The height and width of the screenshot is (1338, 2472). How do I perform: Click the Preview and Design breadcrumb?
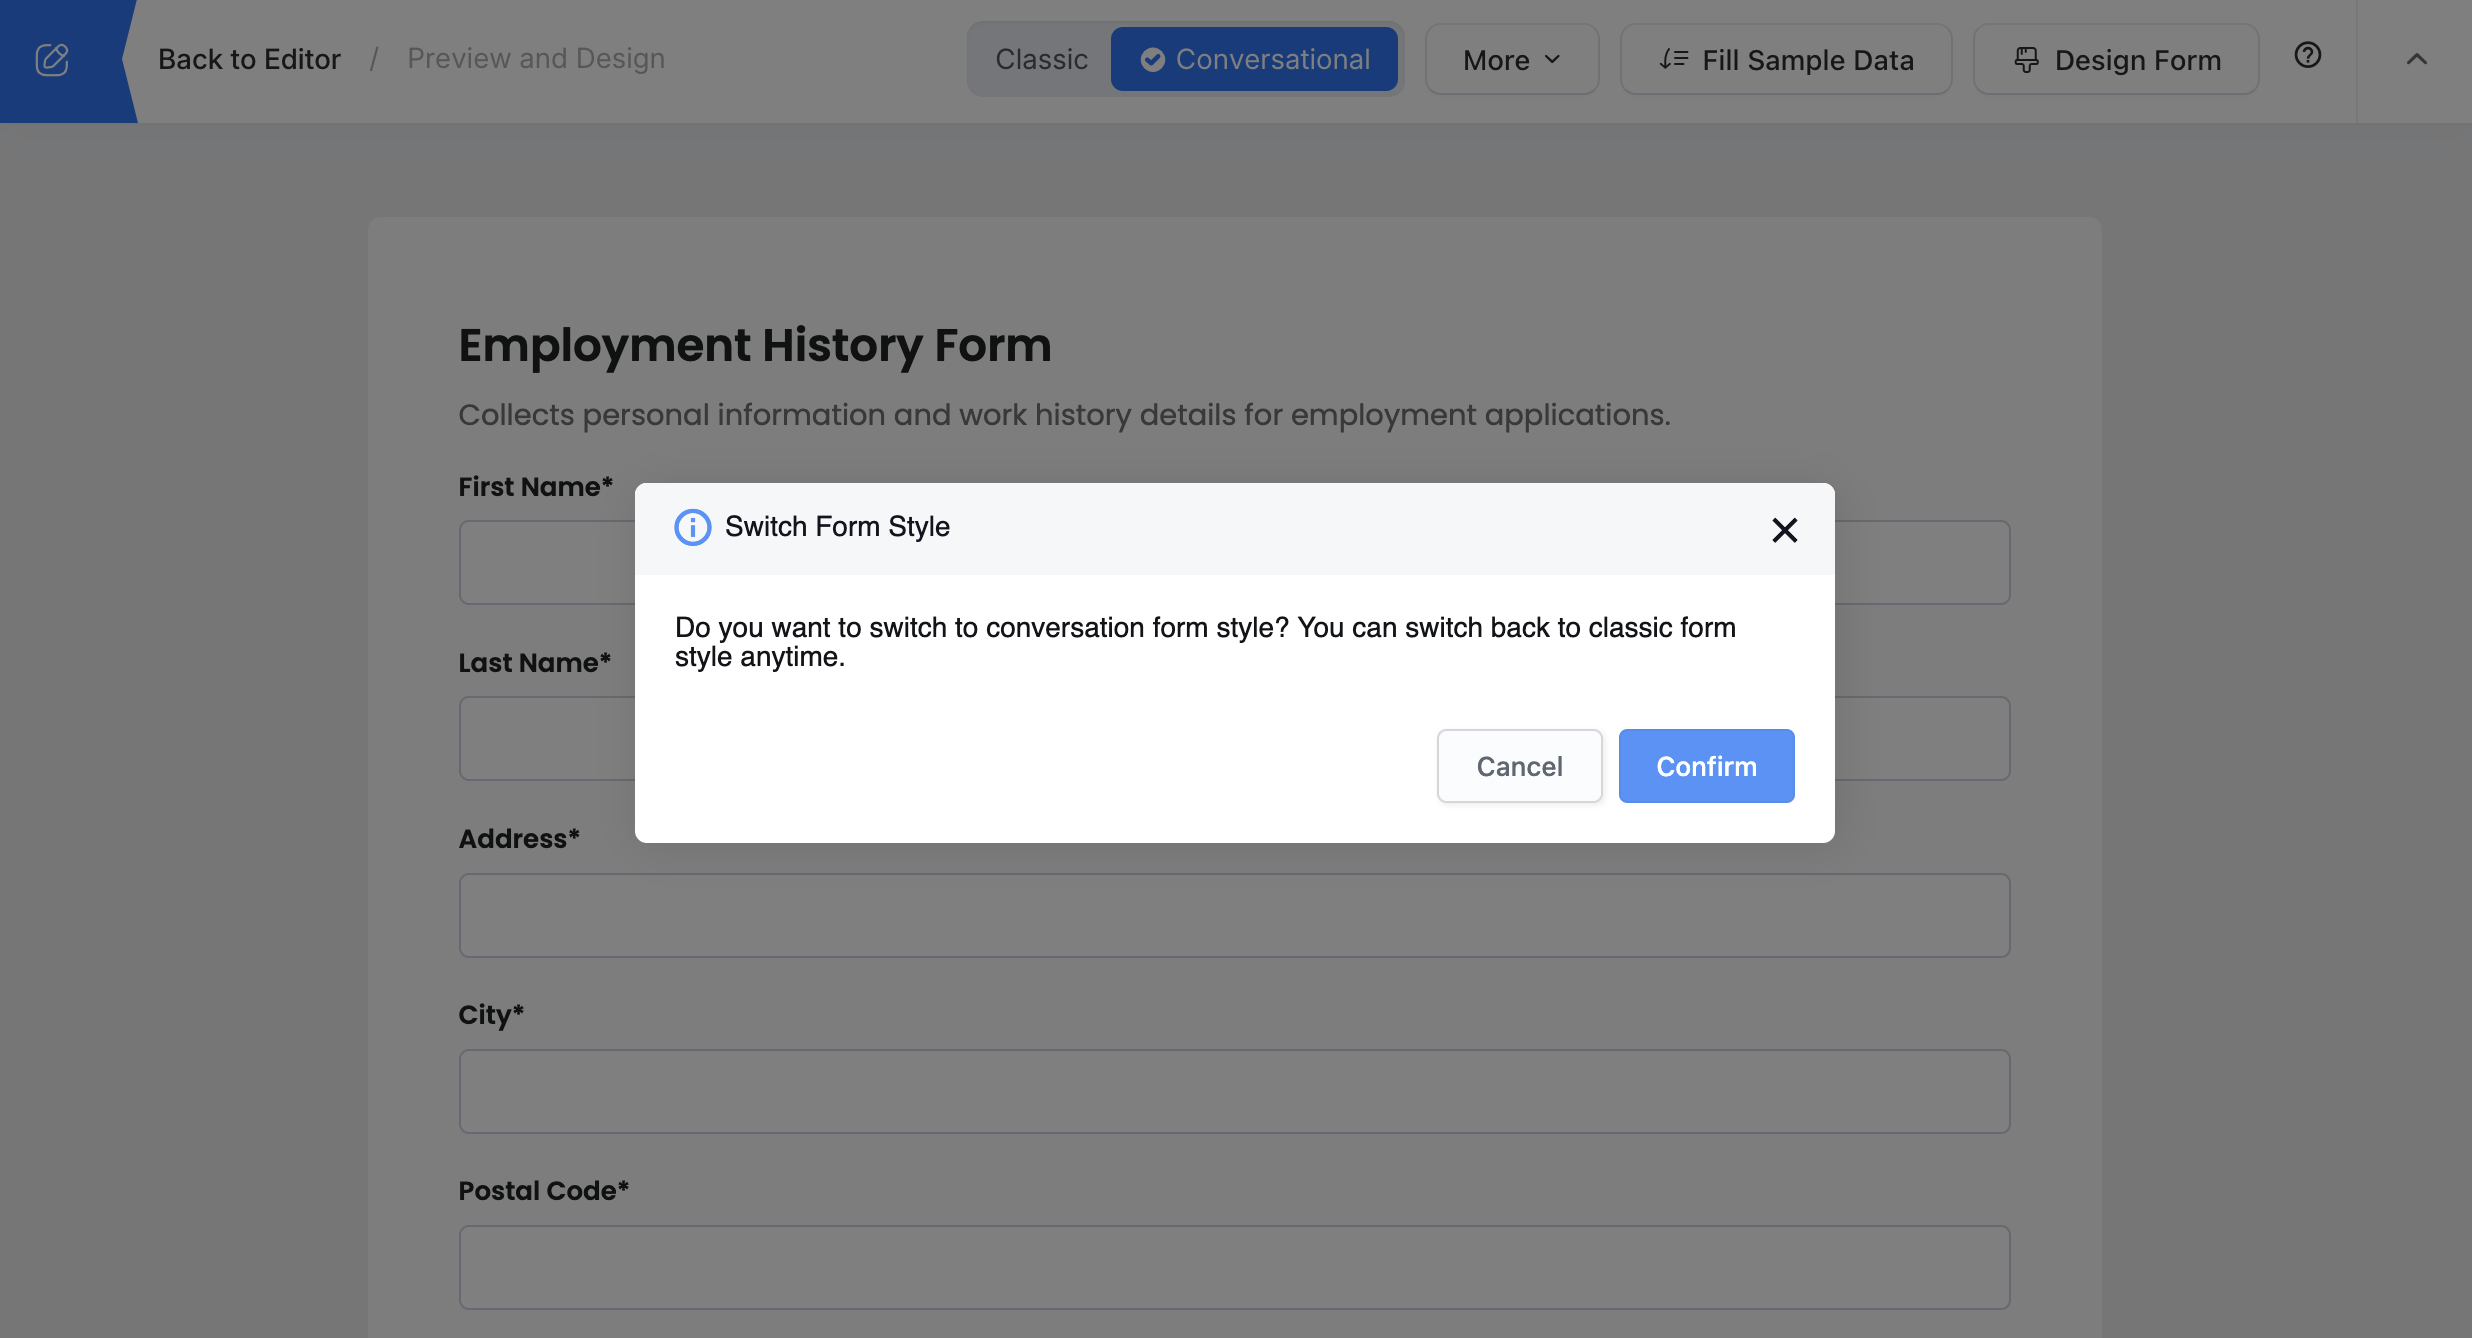point(536,59)
